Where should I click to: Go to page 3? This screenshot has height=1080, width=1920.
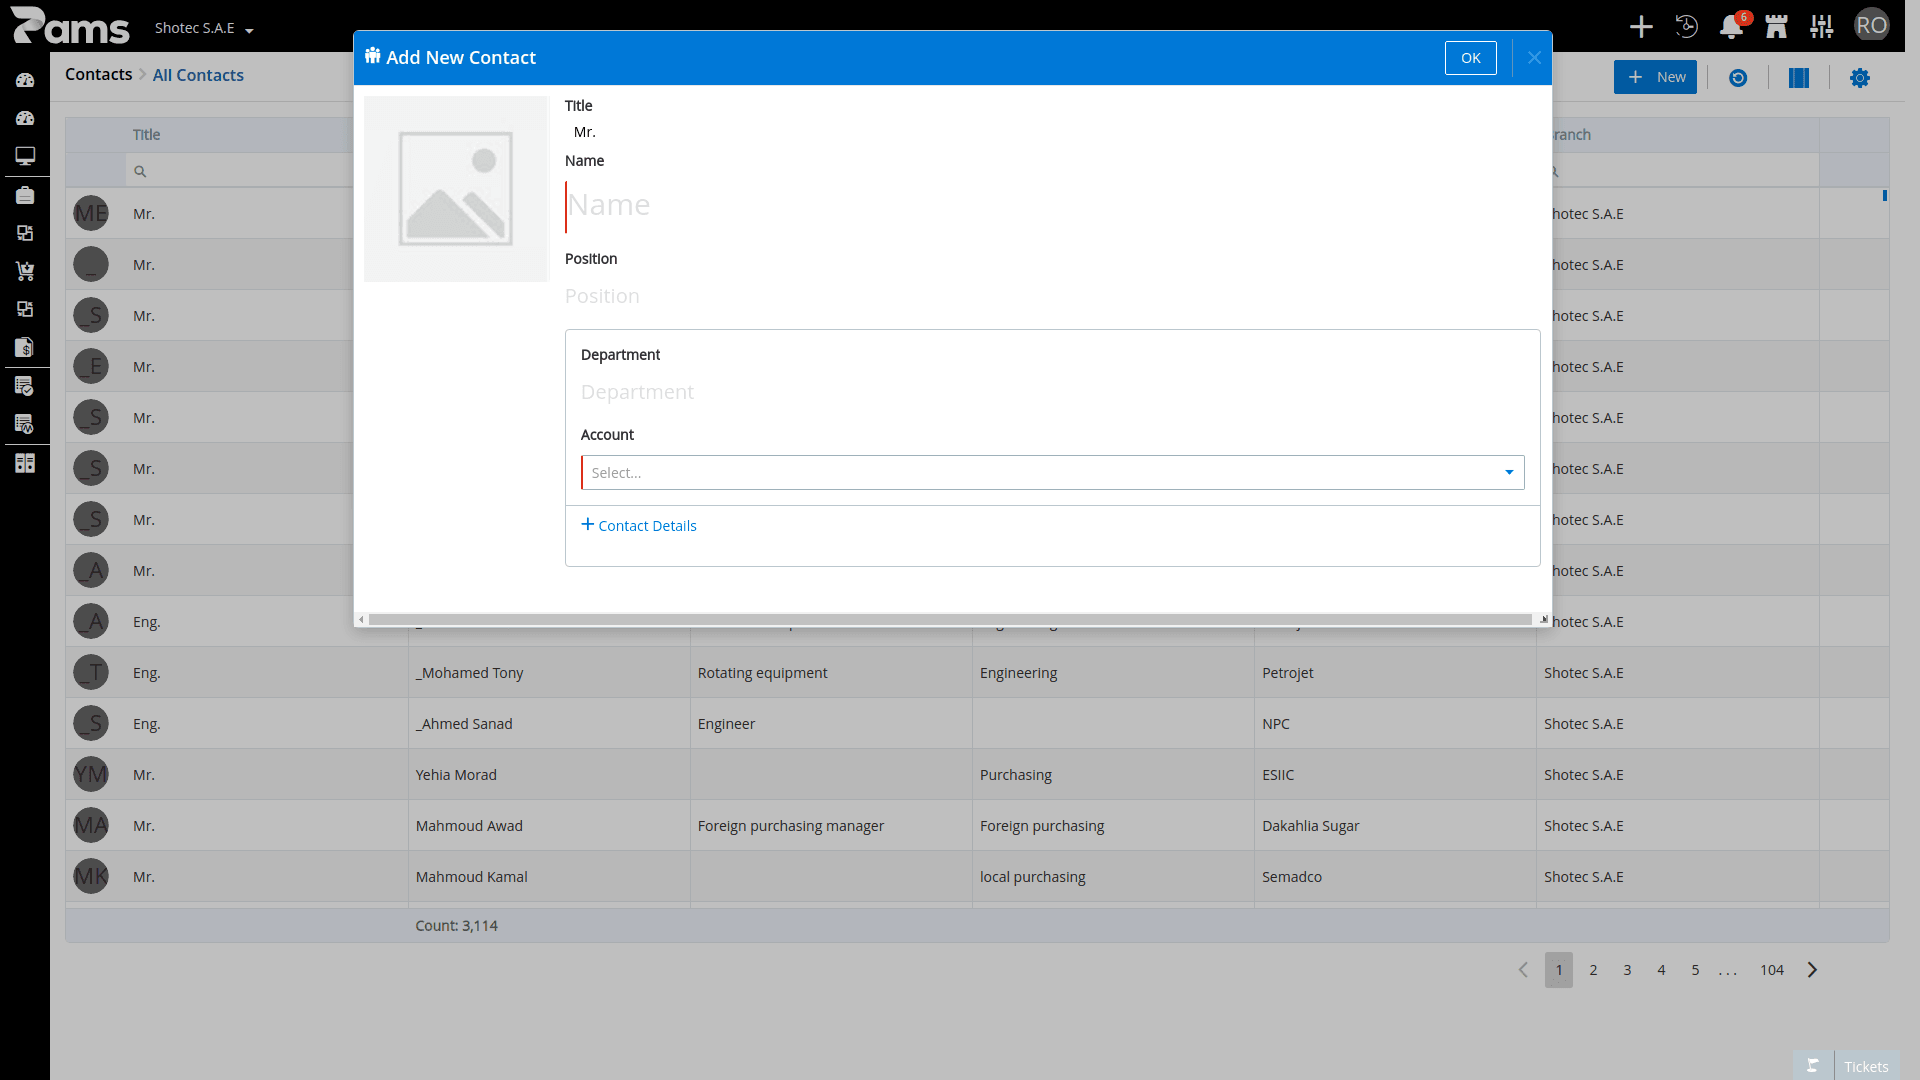1627,970
